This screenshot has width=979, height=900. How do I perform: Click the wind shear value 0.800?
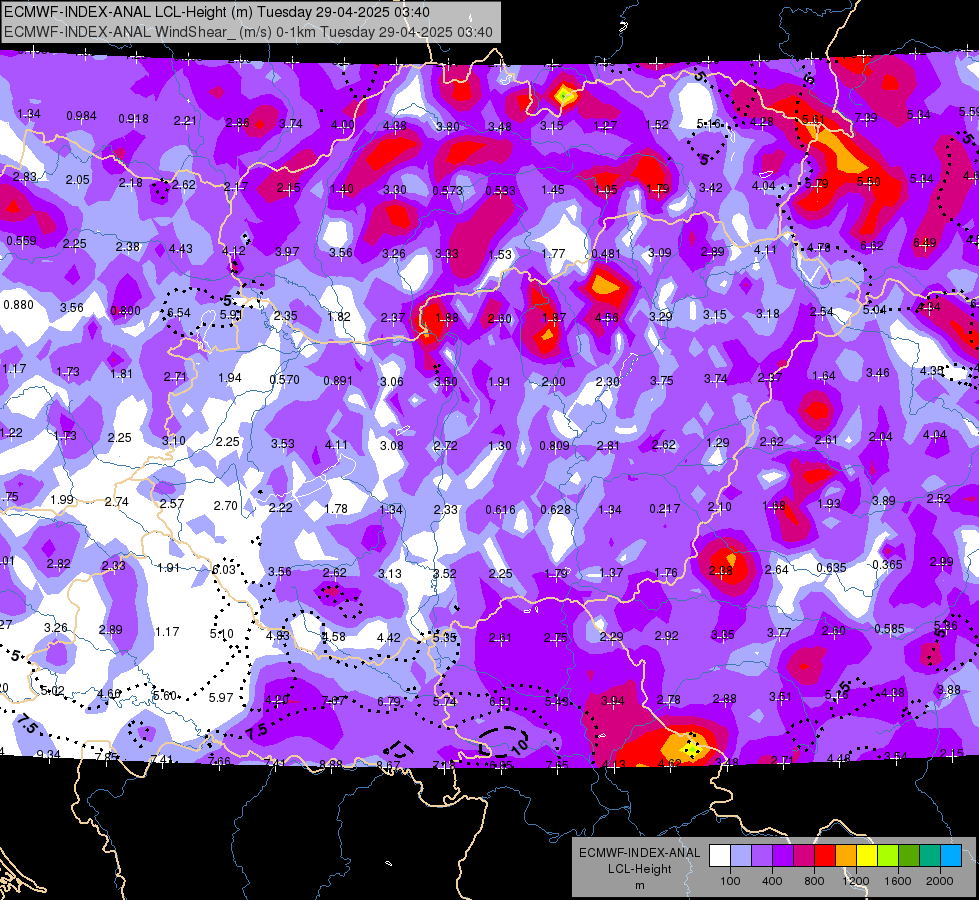[x=125, y=311]
